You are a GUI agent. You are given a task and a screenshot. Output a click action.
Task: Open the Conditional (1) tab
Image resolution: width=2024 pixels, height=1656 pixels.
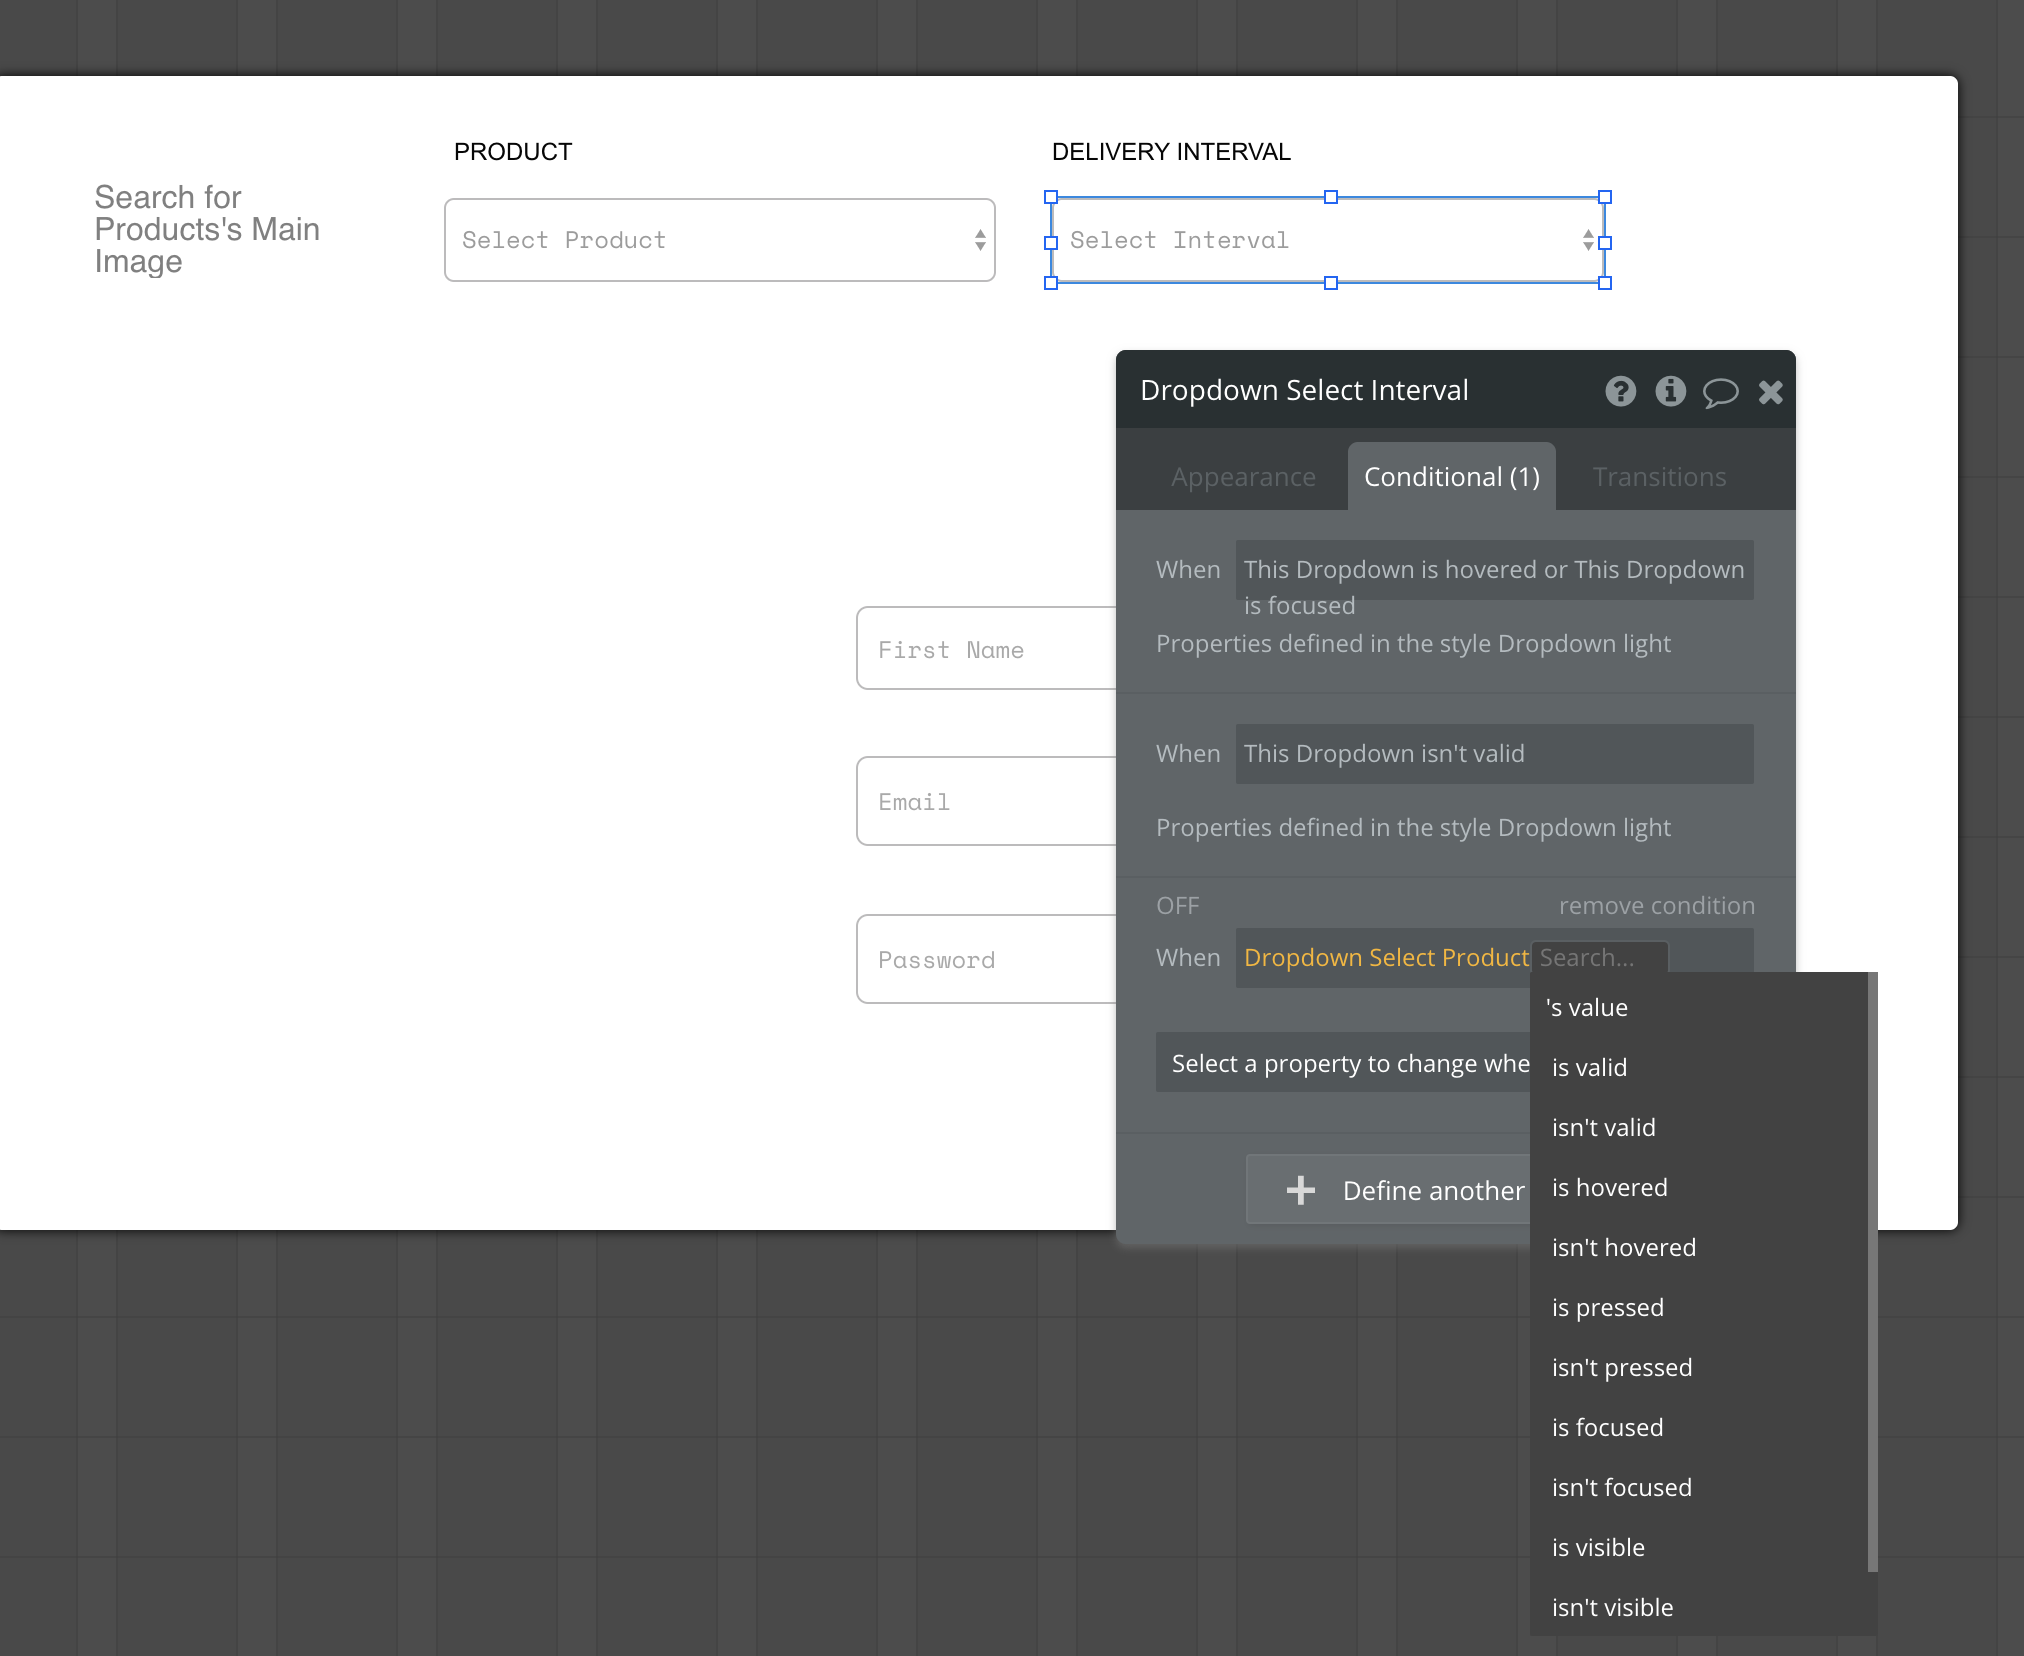coord(1451,477)
